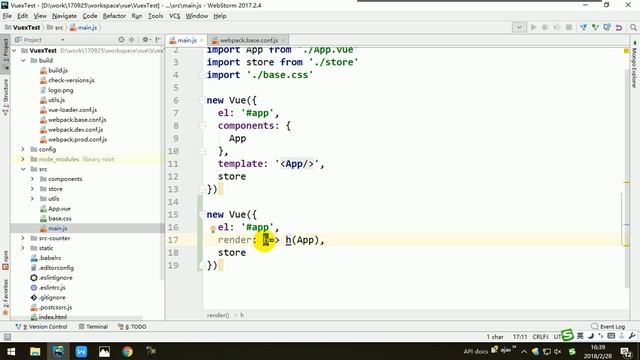
Task: Click the VCS update project icon
Action: pos(583,27)
